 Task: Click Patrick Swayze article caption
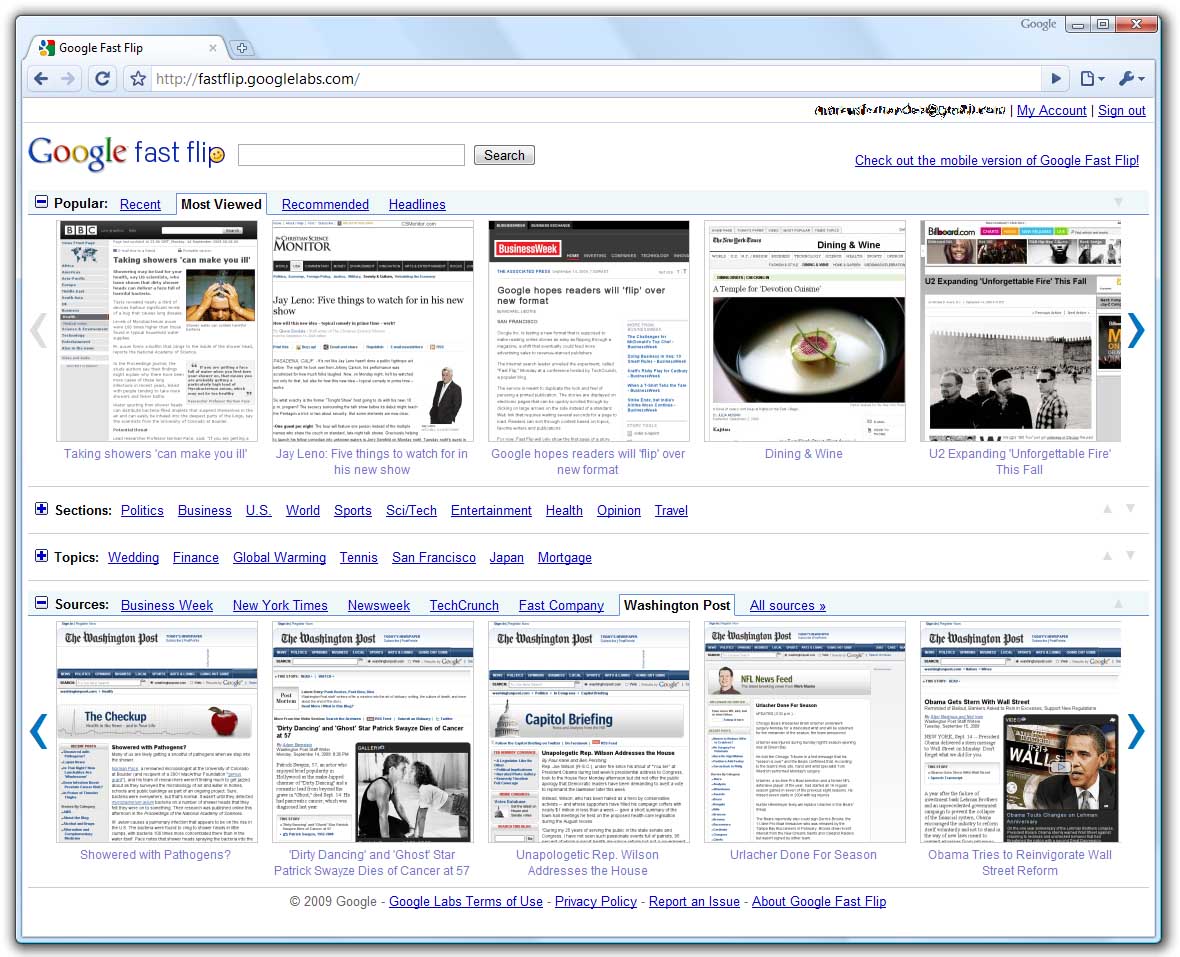(x=372, y=863)
